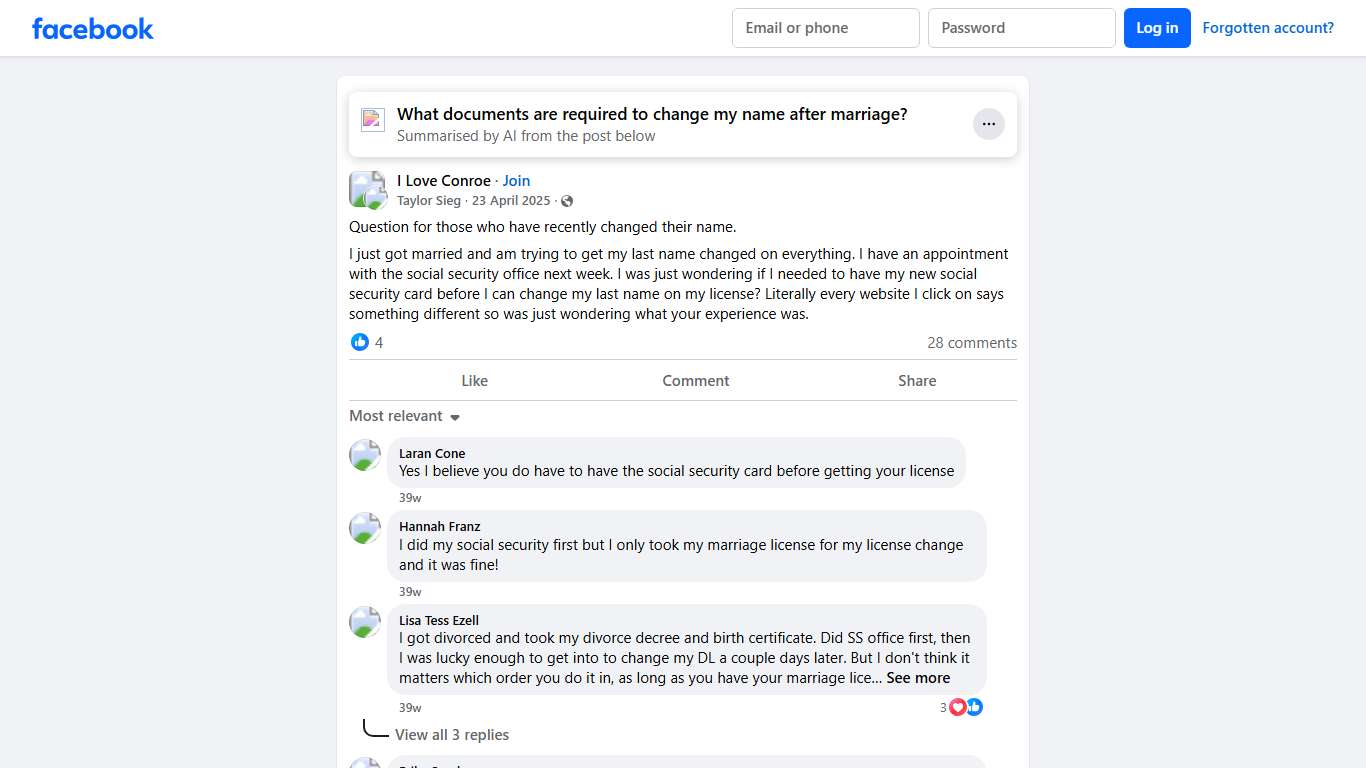1366x768 pixels.
Task: Open the Forgotten account? link
Action: (1268, 28)
